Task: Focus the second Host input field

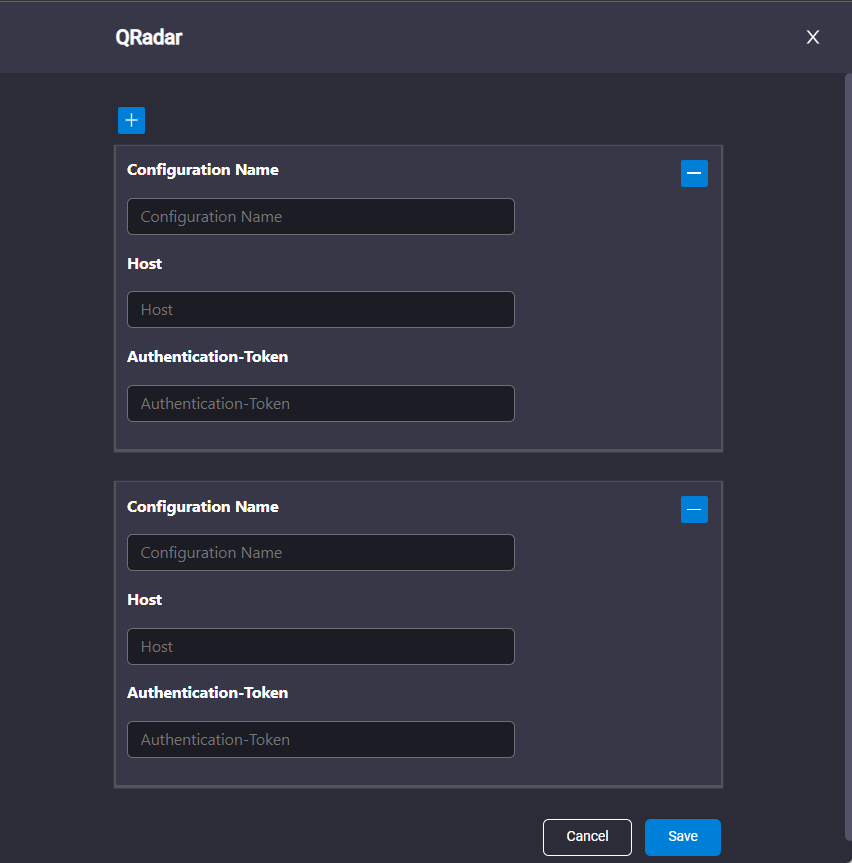Action: (x=321, y=646)
